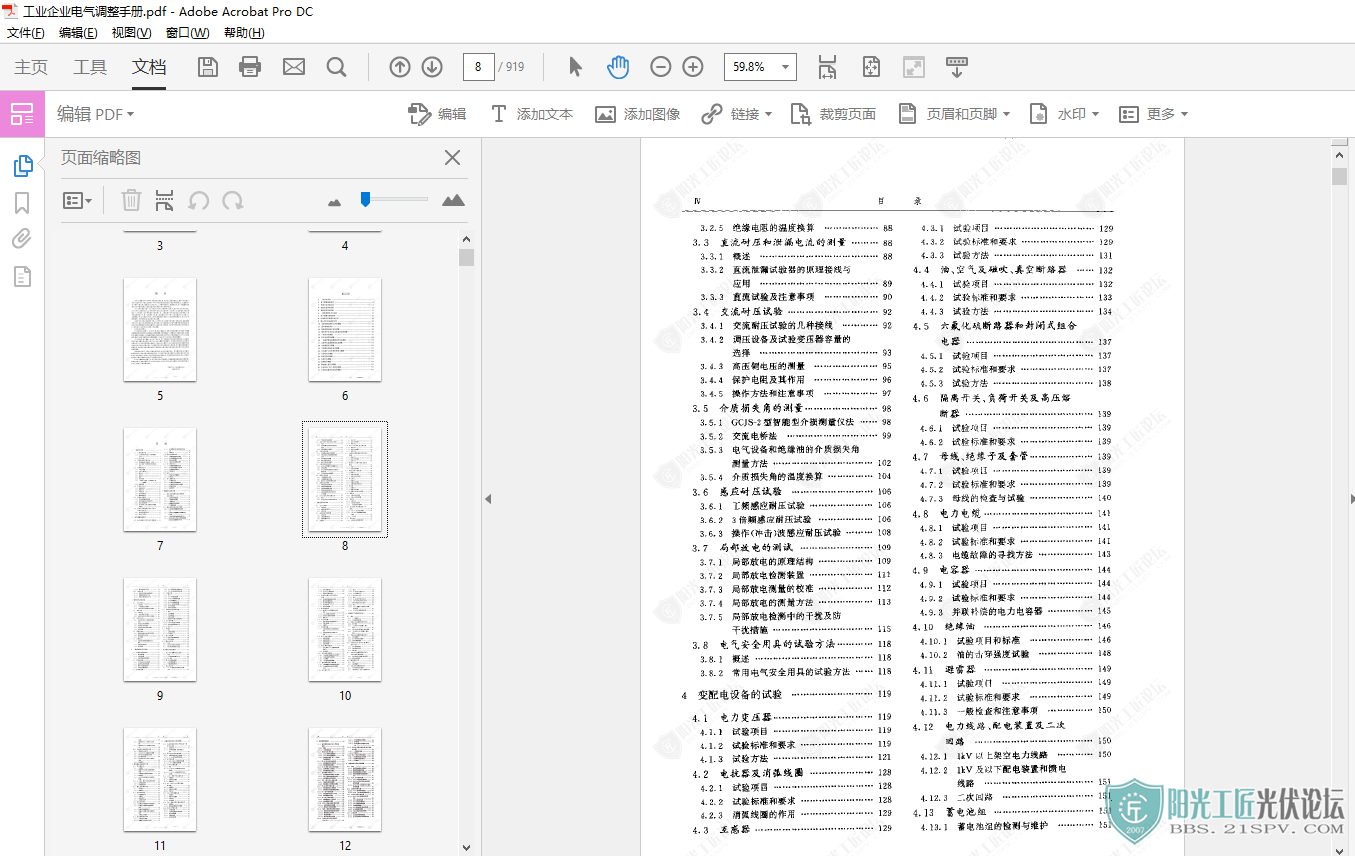Zoom in with the plus icon

coord(693,67)
